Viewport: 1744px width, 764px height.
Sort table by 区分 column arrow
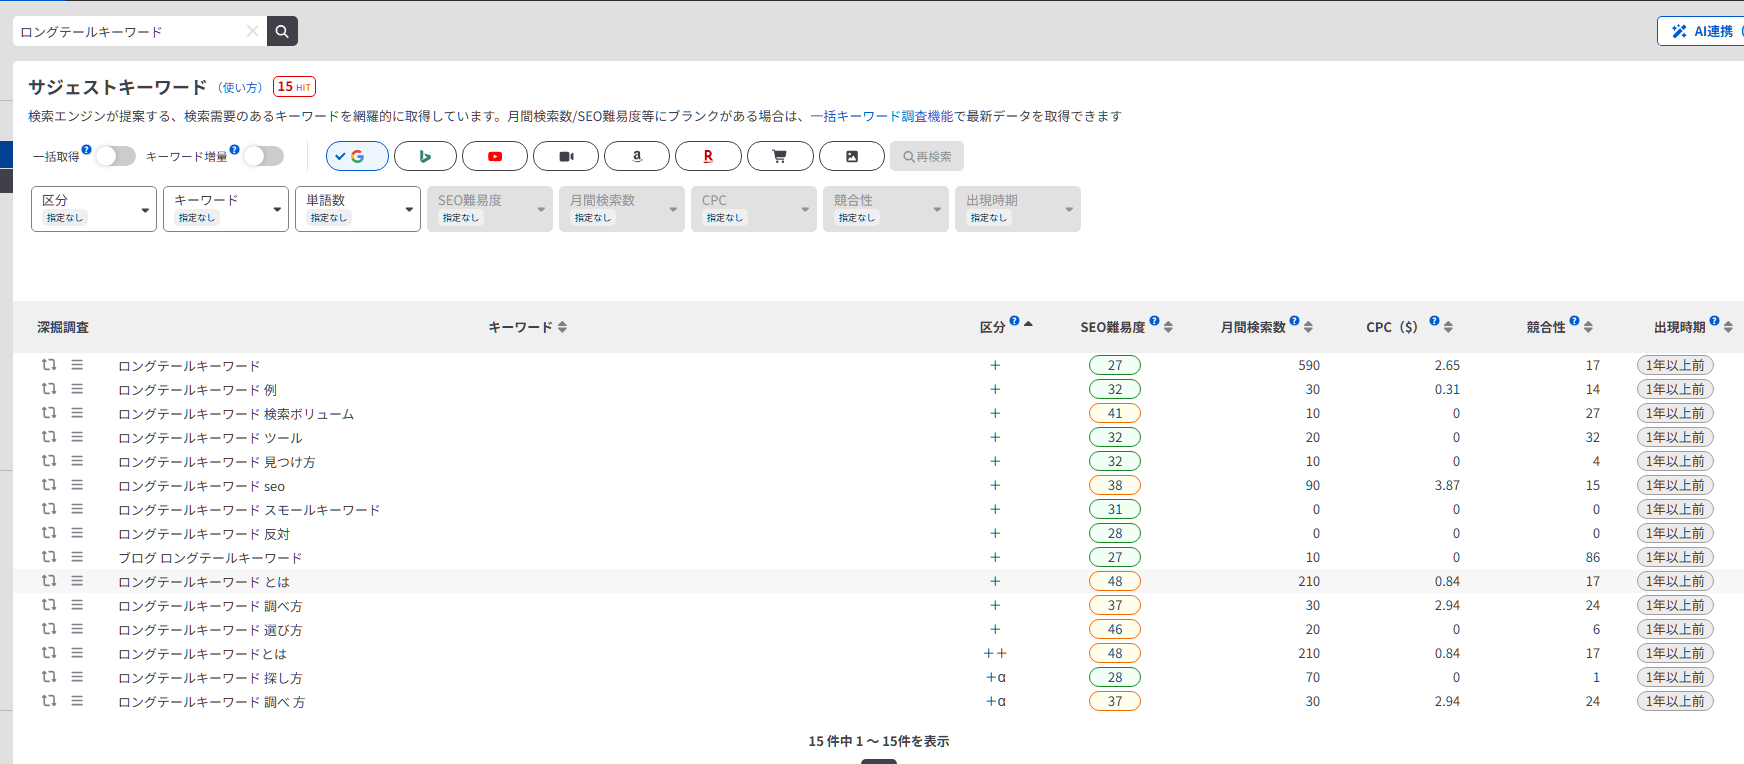[1028, 324]
